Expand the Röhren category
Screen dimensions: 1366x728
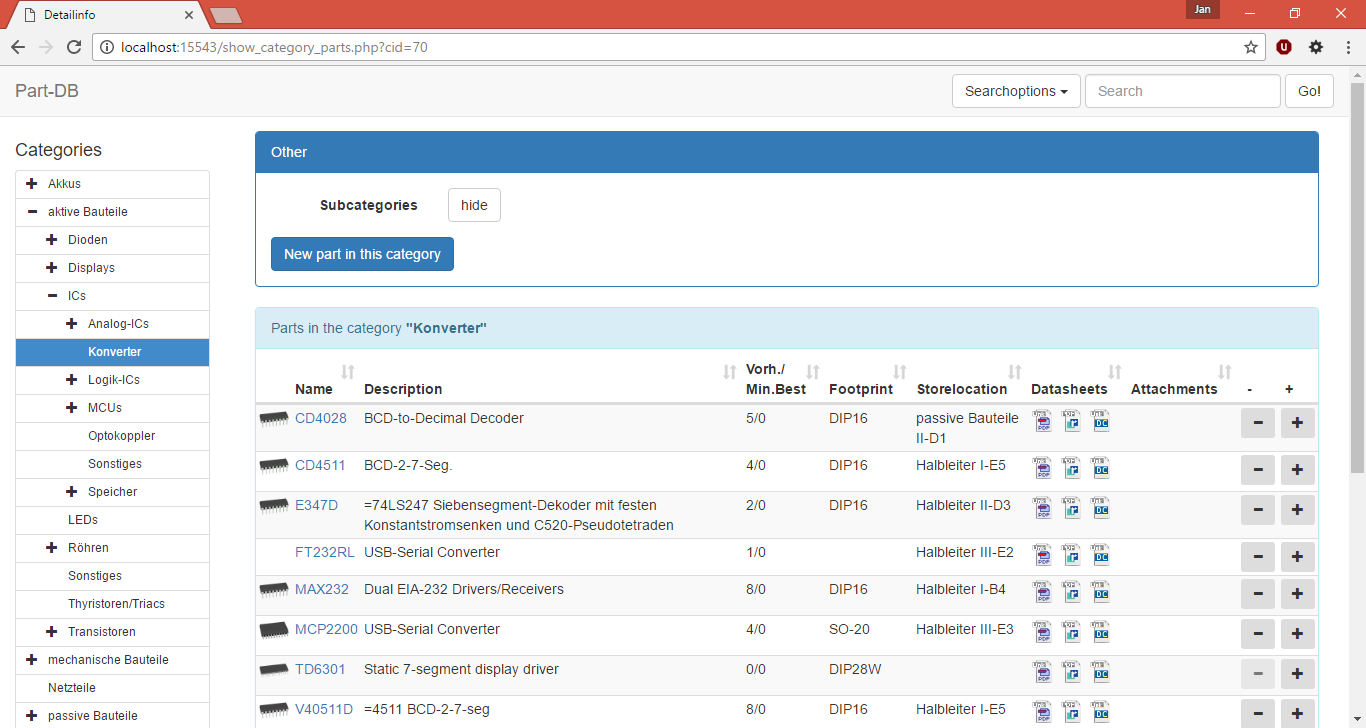coord(52,548)
